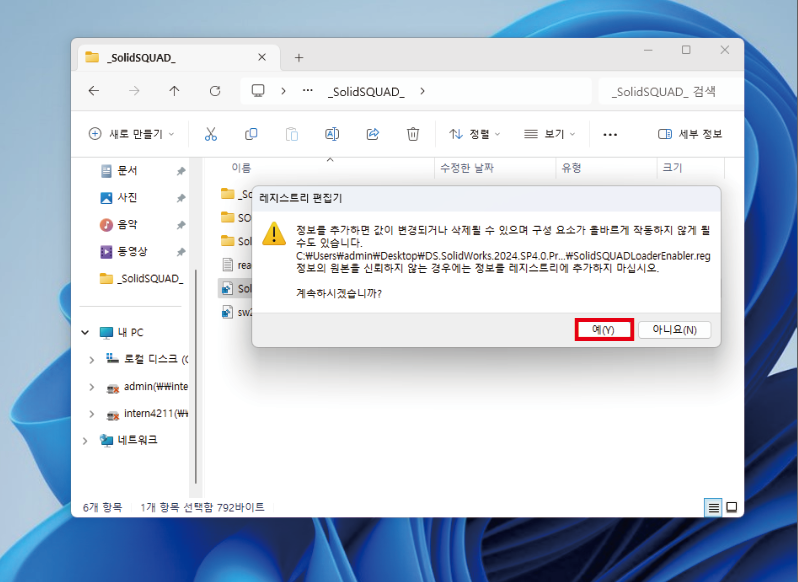798x582 pixels.
Task: Select 로컬 디스크 in navigation pane
Action: (147, 359)
